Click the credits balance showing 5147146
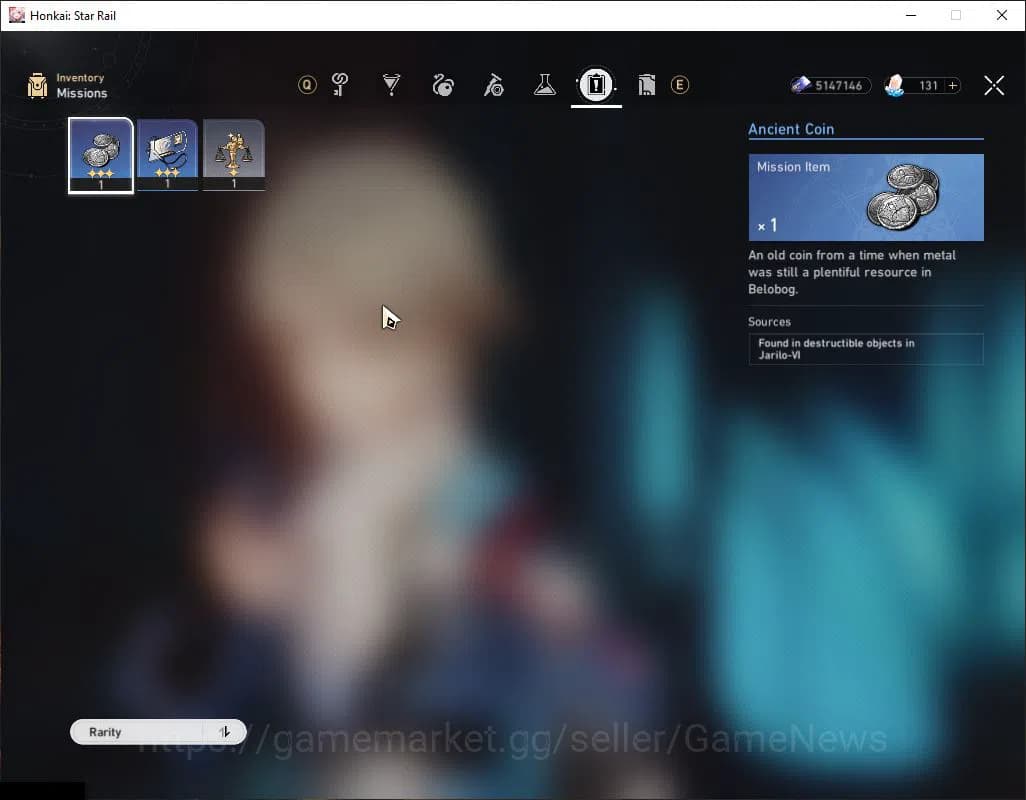 (830, 86)
